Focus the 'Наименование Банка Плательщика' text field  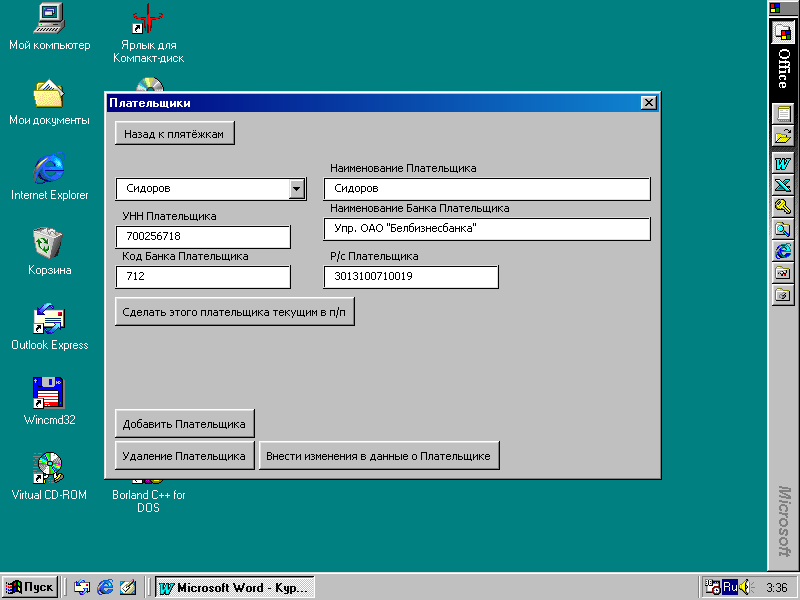pyautogui.click(x=487, y=229)
